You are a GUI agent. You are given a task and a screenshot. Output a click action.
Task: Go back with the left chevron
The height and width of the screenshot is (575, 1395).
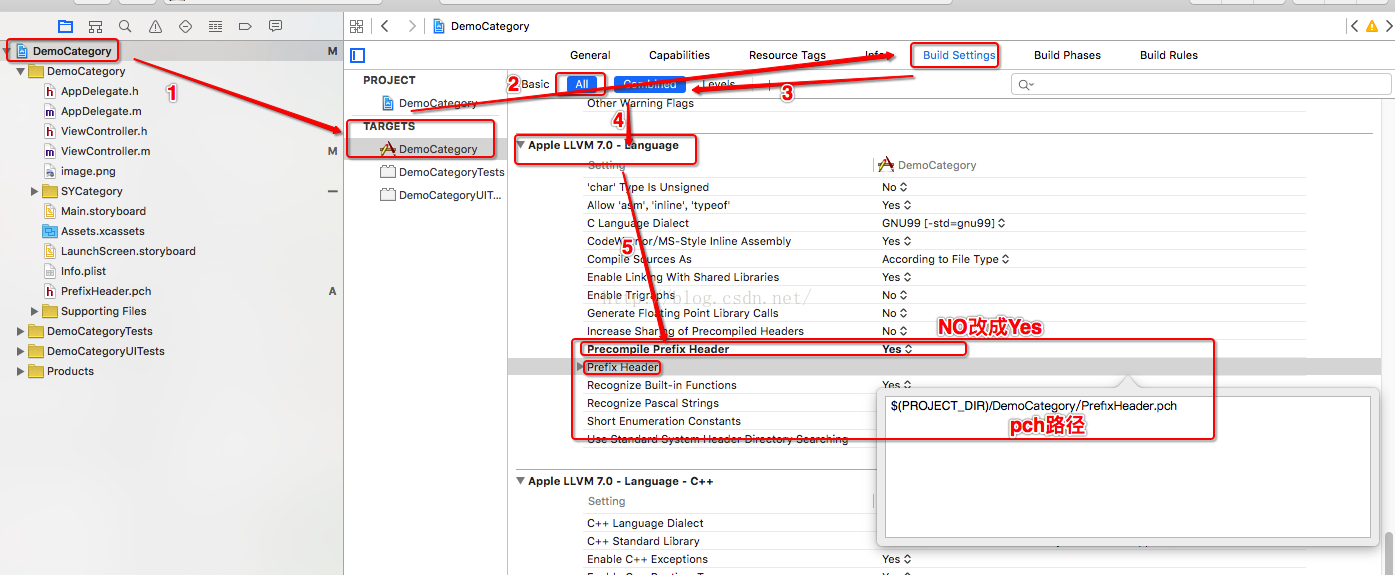point(385,26)
